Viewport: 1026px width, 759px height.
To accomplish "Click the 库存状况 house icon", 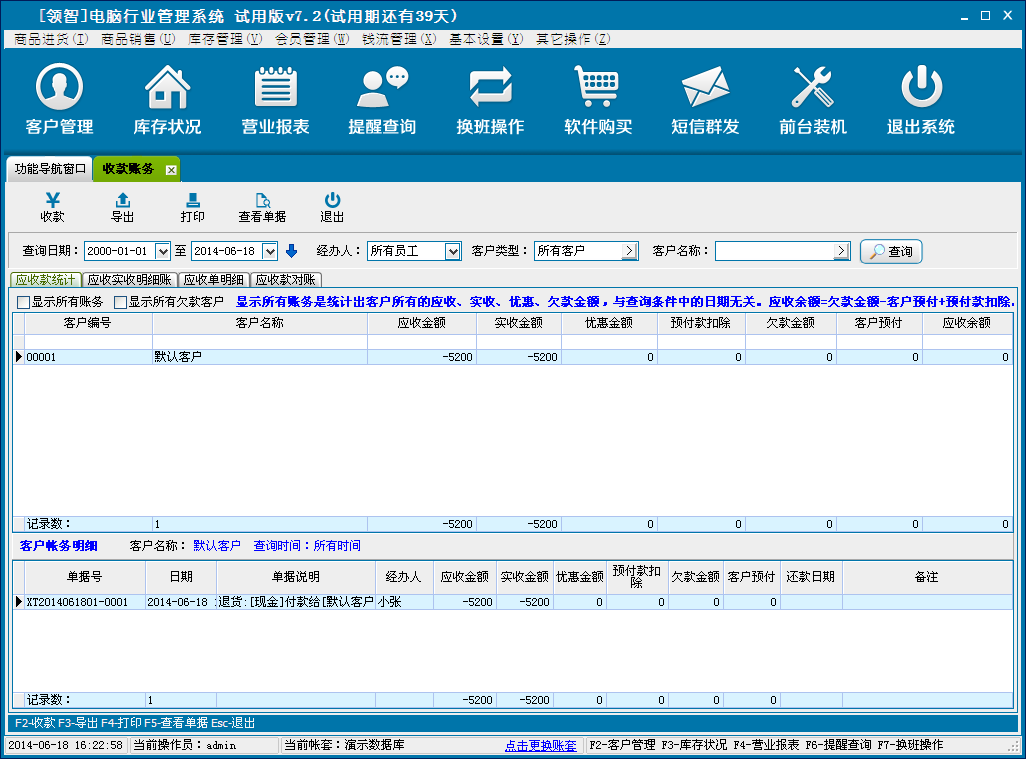I will coord(167,99).
